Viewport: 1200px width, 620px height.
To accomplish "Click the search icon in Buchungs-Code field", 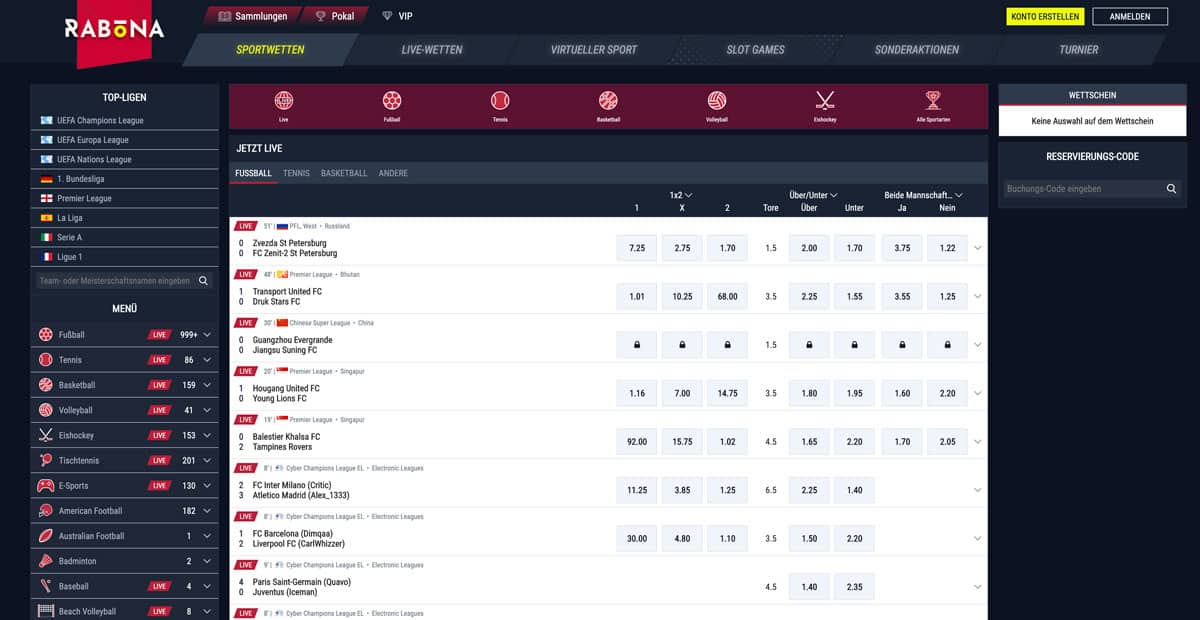I will (x=1171, y=188).
